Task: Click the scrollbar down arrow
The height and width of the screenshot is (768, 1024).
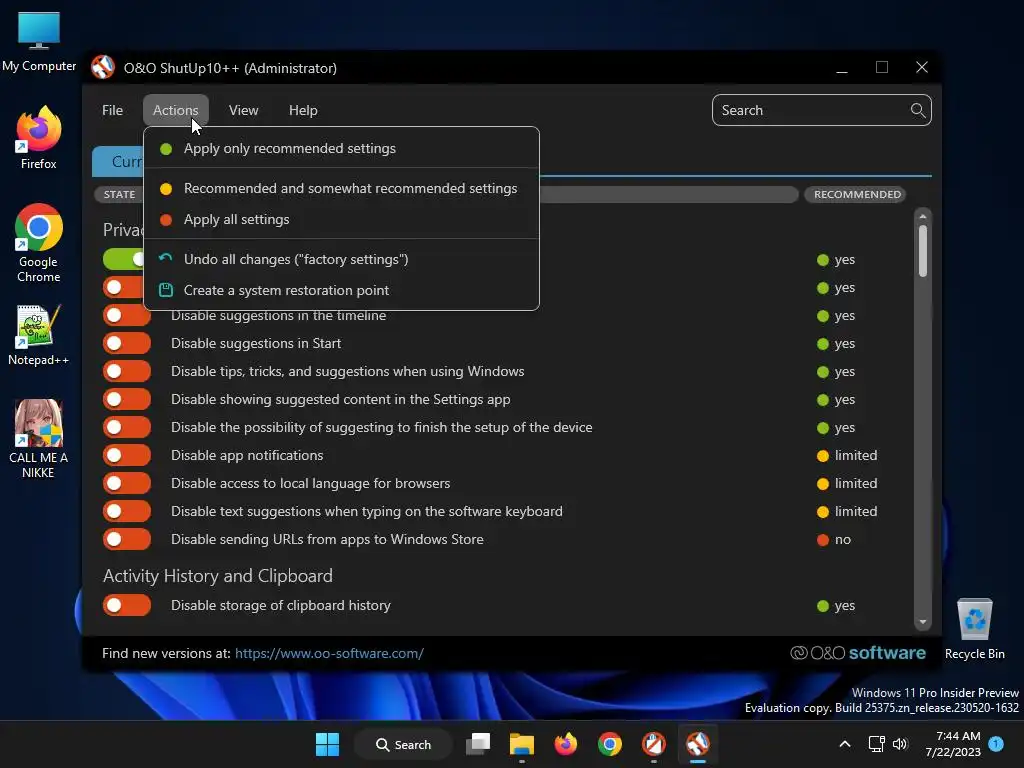Action: [923, 622]
